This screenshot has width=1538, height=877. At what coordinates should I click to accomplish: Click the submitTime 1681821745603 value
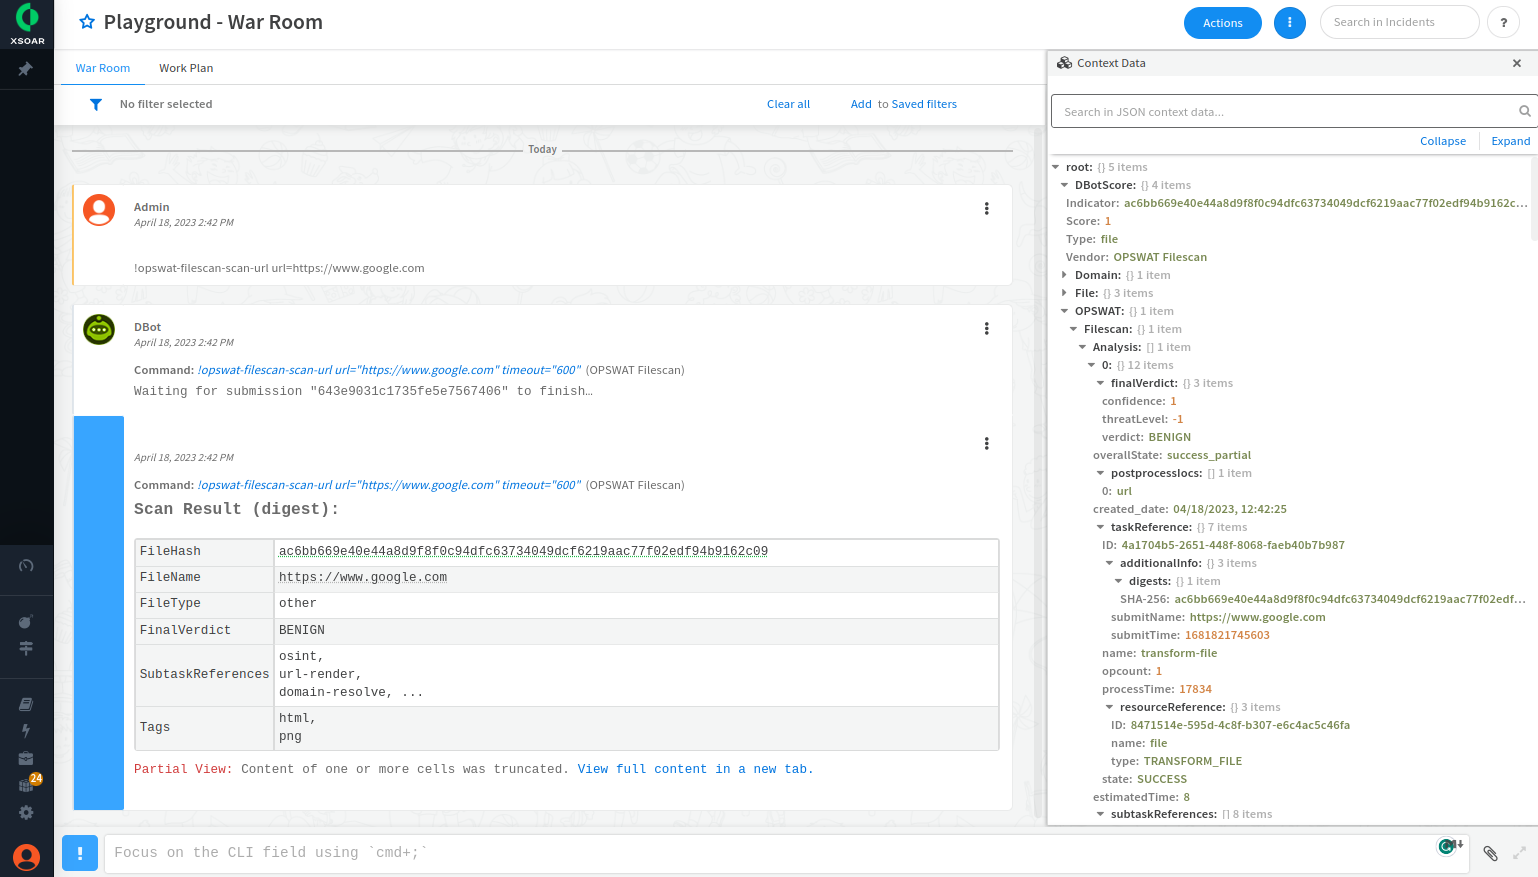click(1227, 635)
